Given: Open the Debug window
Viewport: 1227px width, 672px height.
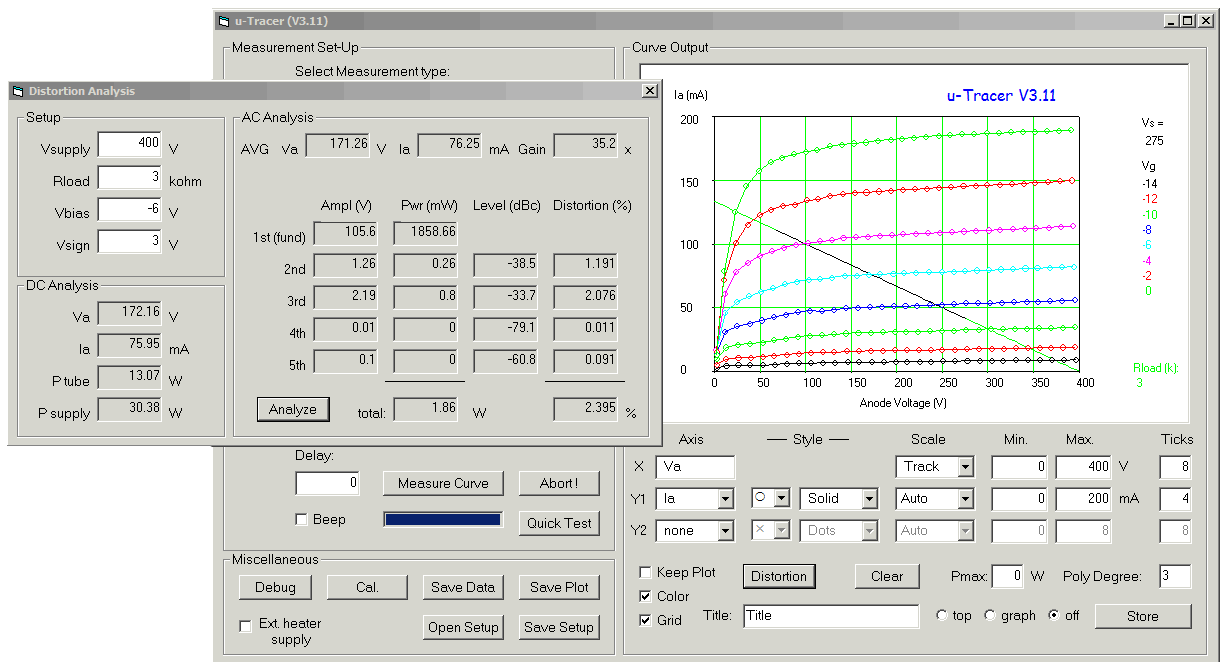Looking at the screenshot, I should [275, 587].
